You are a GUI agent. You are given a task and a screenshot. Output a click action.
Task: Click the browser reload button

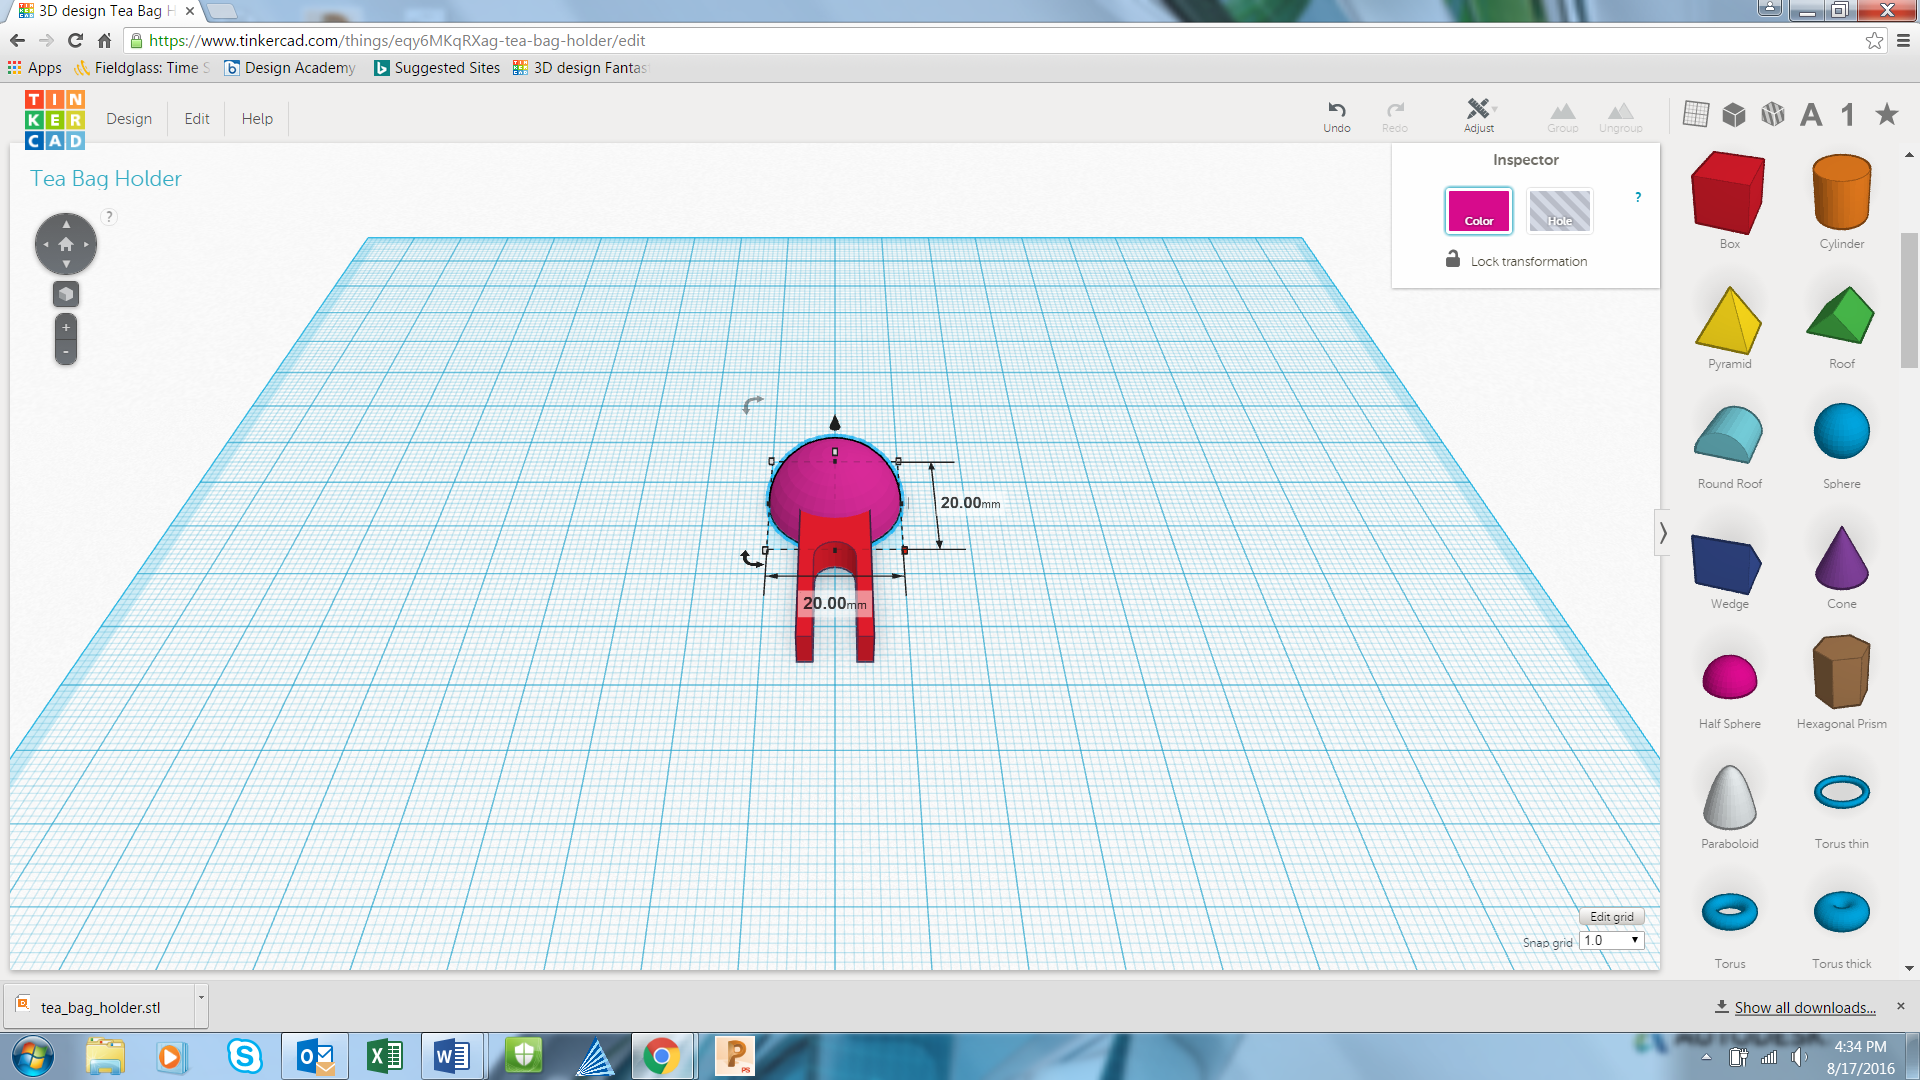75,41
